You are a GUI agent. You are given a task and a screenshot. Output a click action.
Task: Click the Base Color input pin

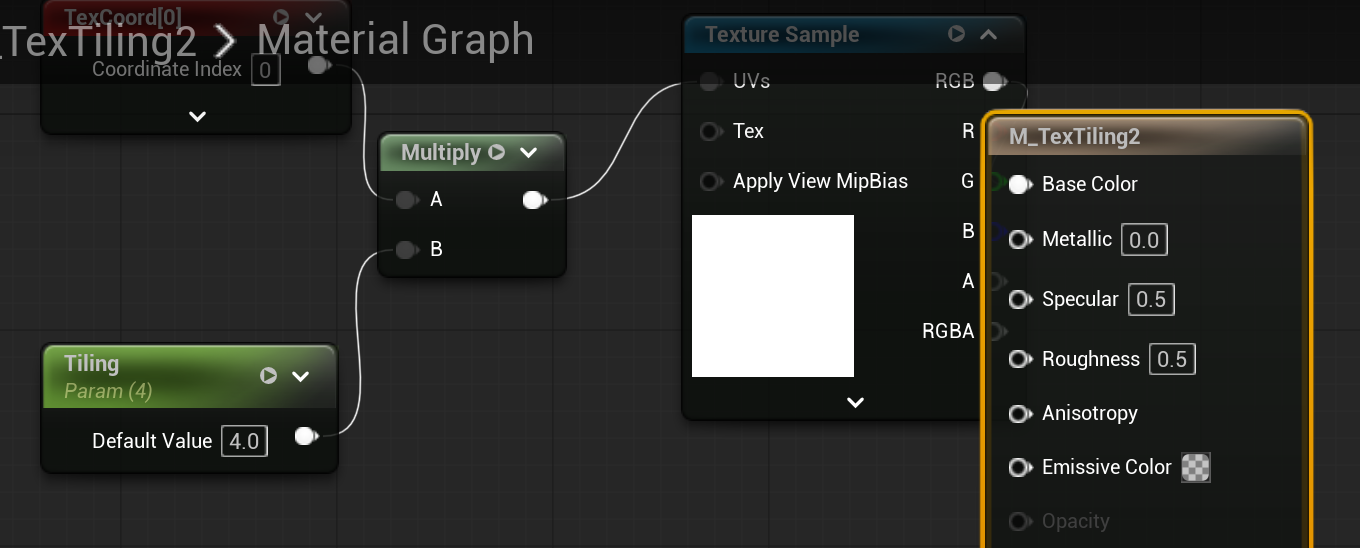pos(1020,185)
